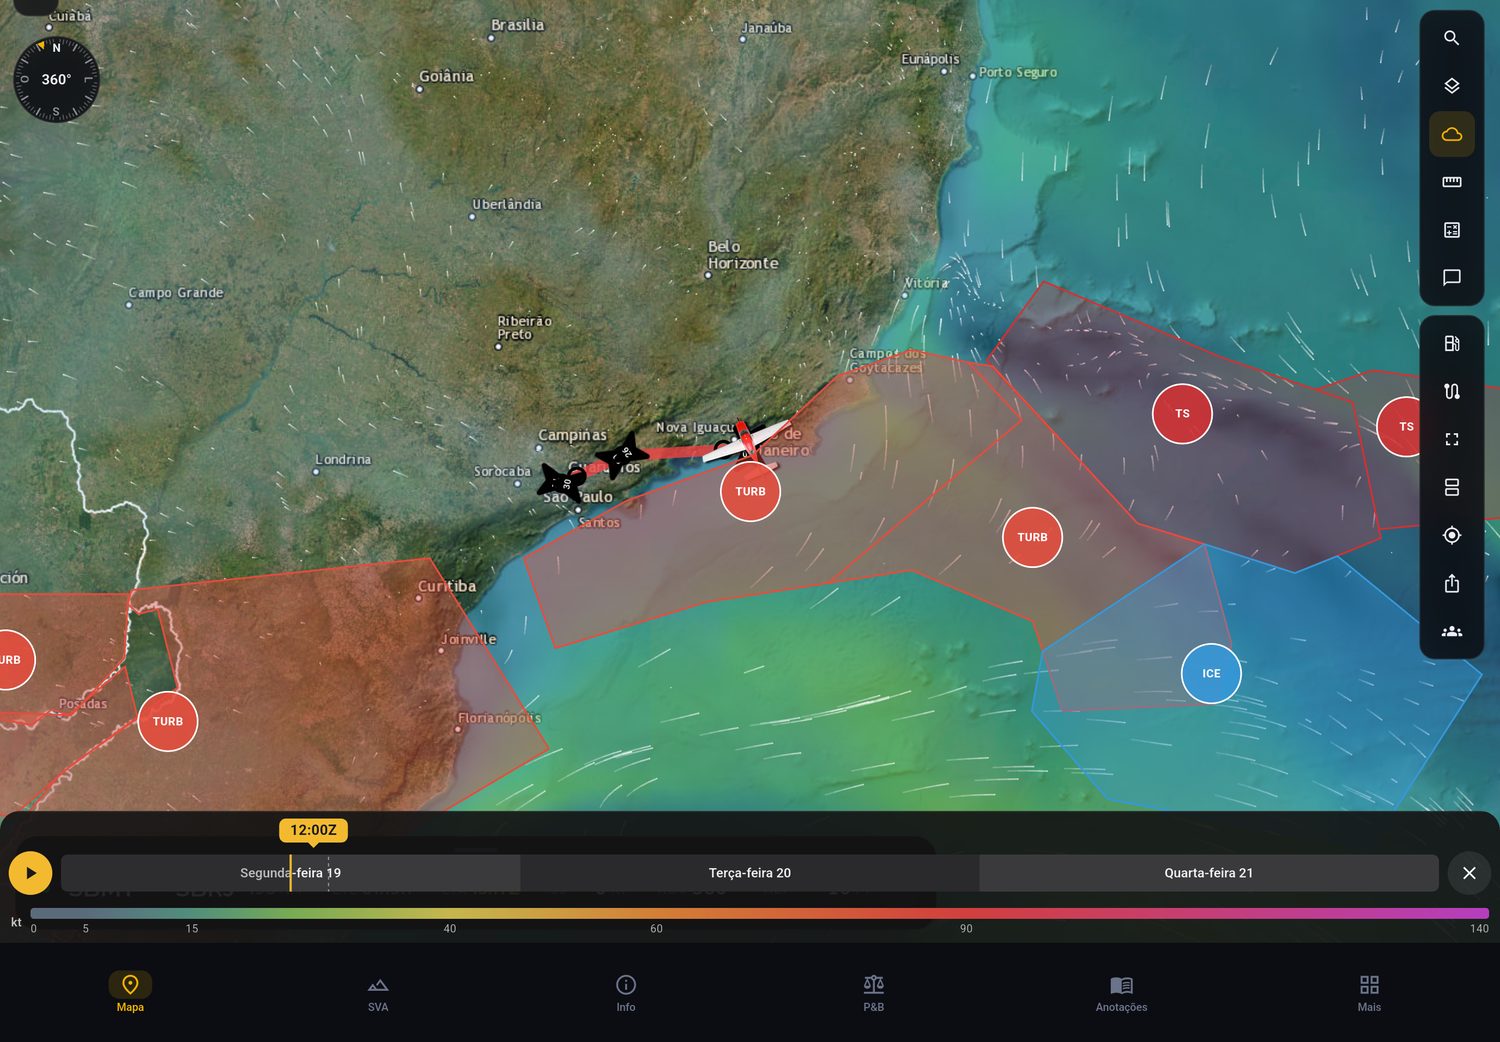1500x1042 pixels.
Task: Tap the Brasília city label
Action: pos(517,25)
